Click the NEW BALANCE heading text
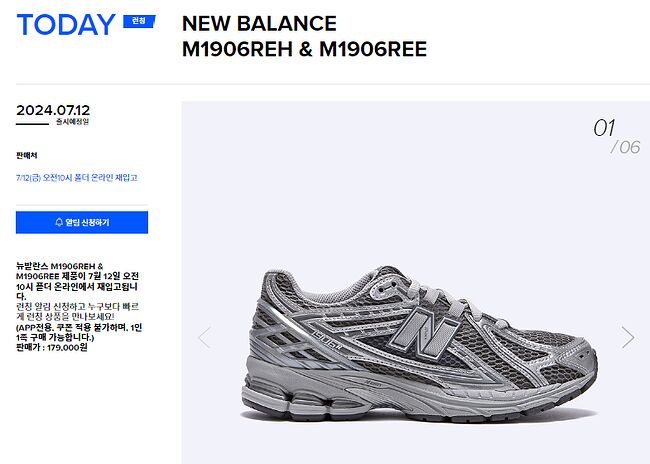The image size is (650, 464). click(x=260, y=24)
